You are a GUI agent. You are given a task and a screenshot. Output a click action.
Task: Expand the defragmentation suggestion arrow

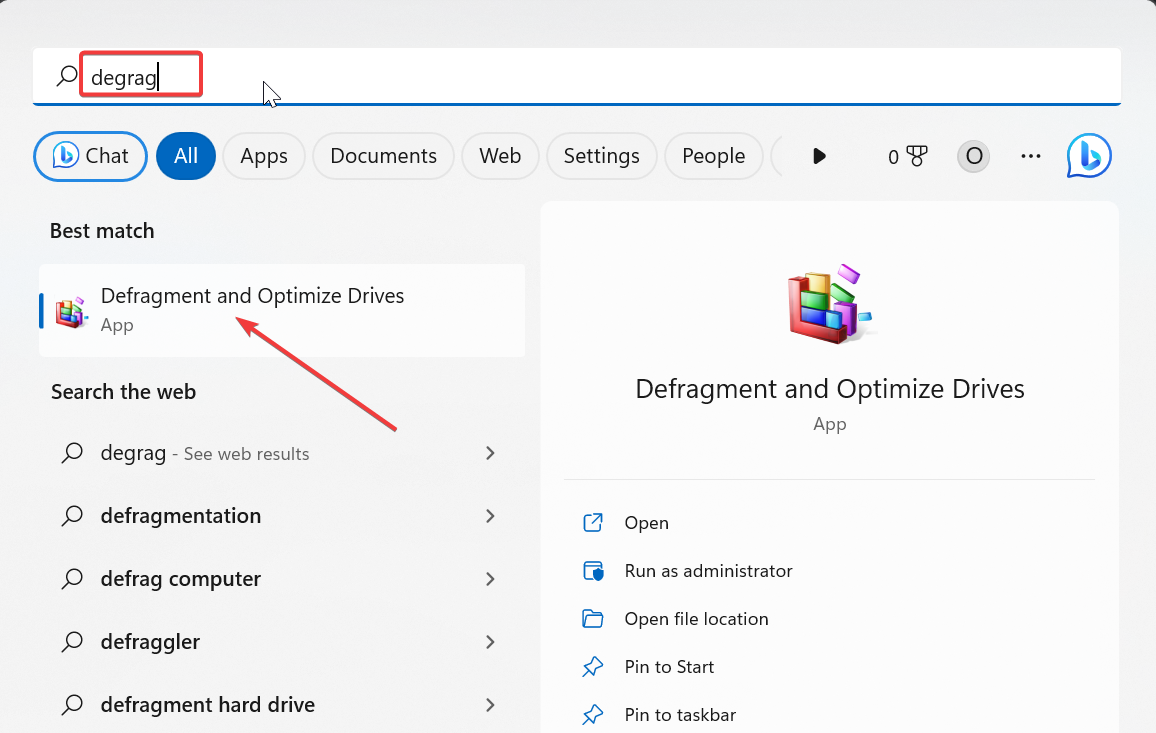click(490, 516)
